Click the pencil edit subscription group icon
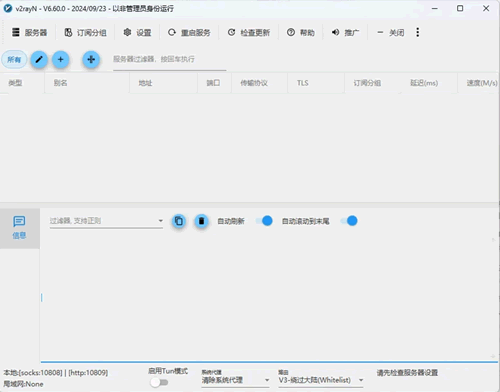This screenshot has width=500, height=392. click(39, 60)
